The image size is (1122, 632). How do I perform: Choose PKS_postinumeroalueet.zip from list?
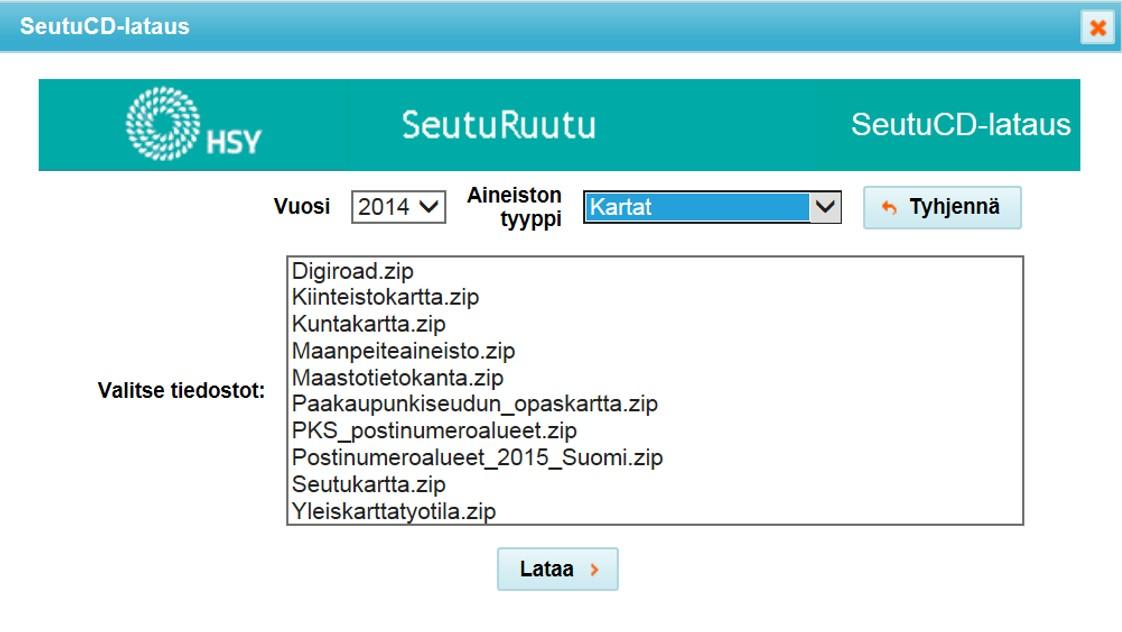tap(434, 431)
